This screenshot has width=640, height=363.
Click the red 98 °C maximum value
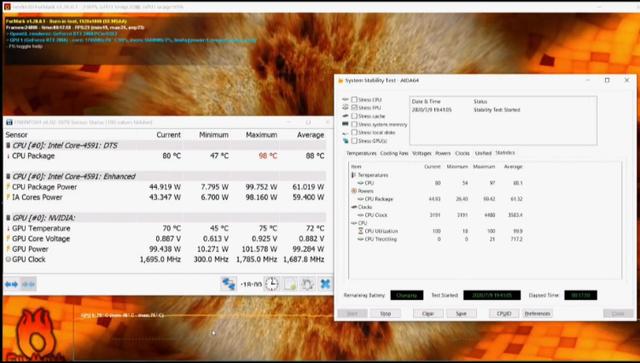tap(268, 156)
